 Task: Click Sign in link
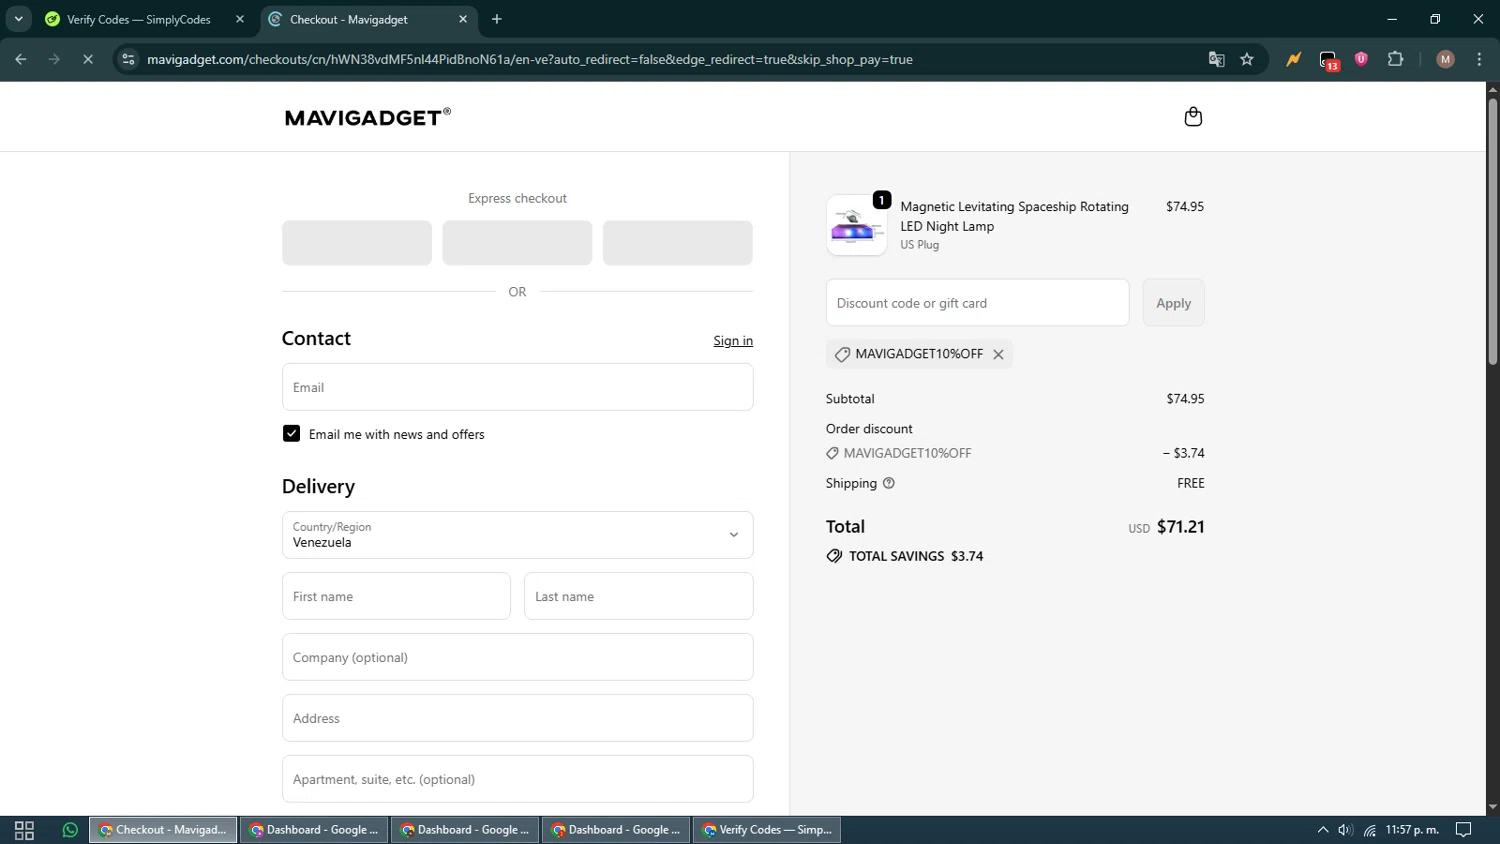point(733,341)
